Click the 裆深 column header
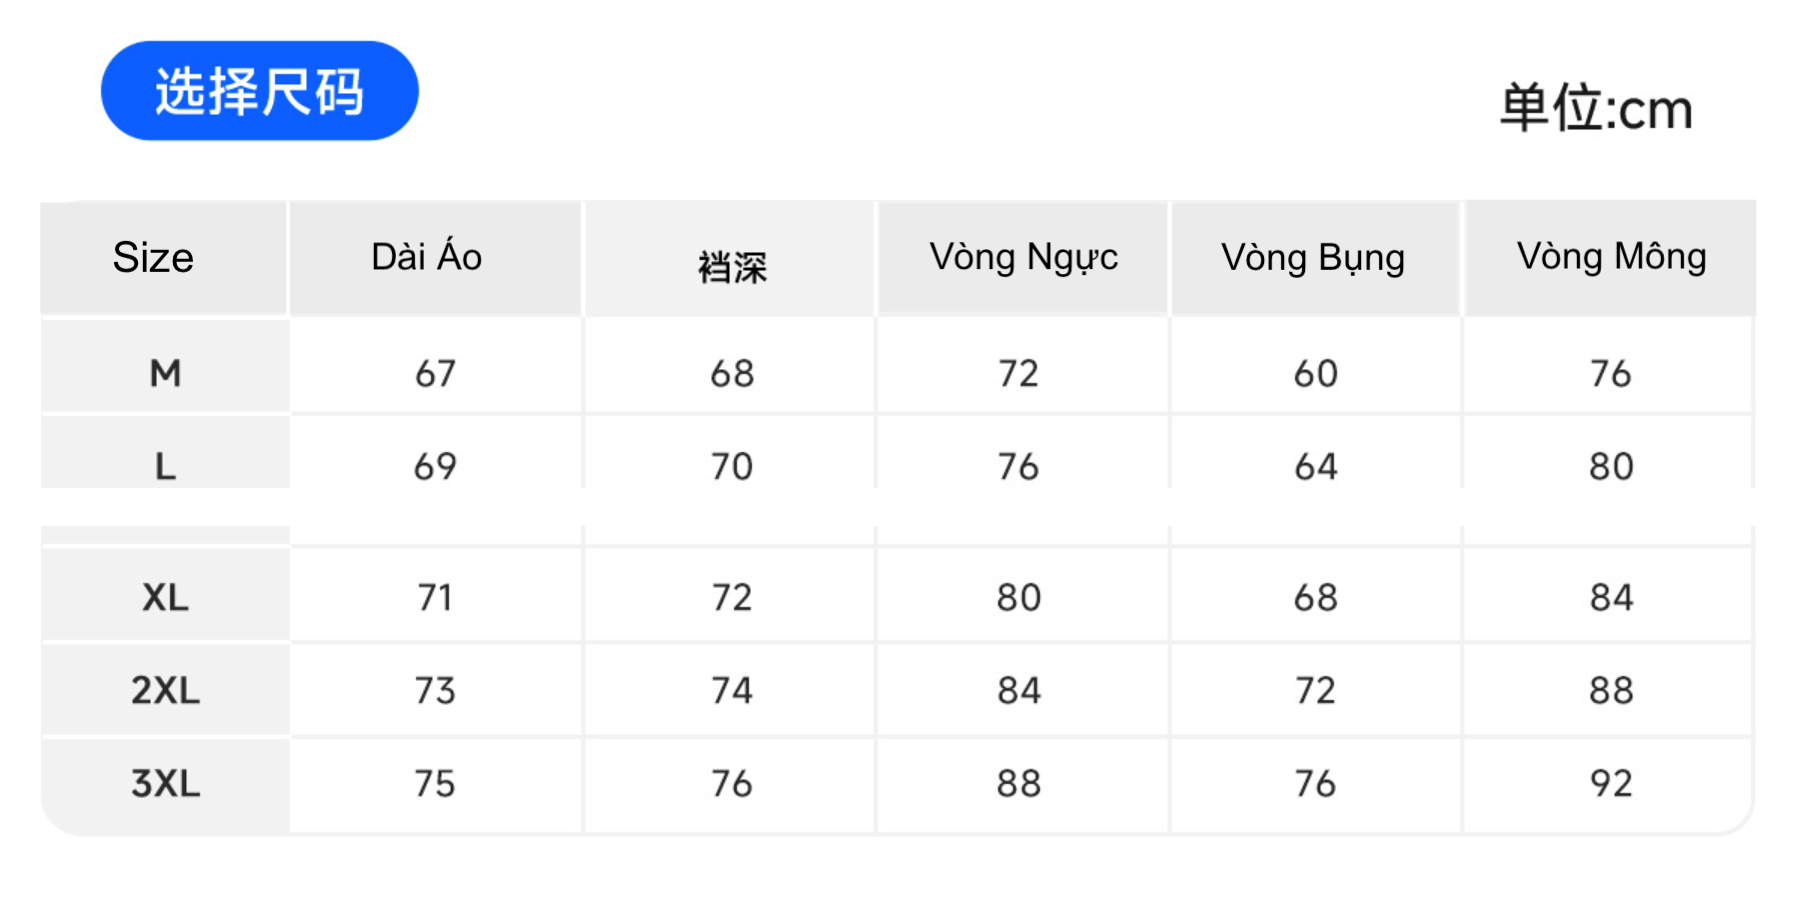This screenshot has width=1800, height=904. pos(732,267)
